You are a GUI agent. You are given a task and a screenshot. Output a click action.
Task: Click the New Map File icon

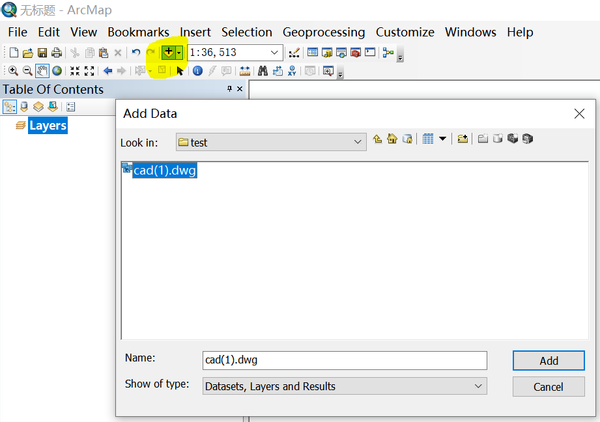point(13,52)
